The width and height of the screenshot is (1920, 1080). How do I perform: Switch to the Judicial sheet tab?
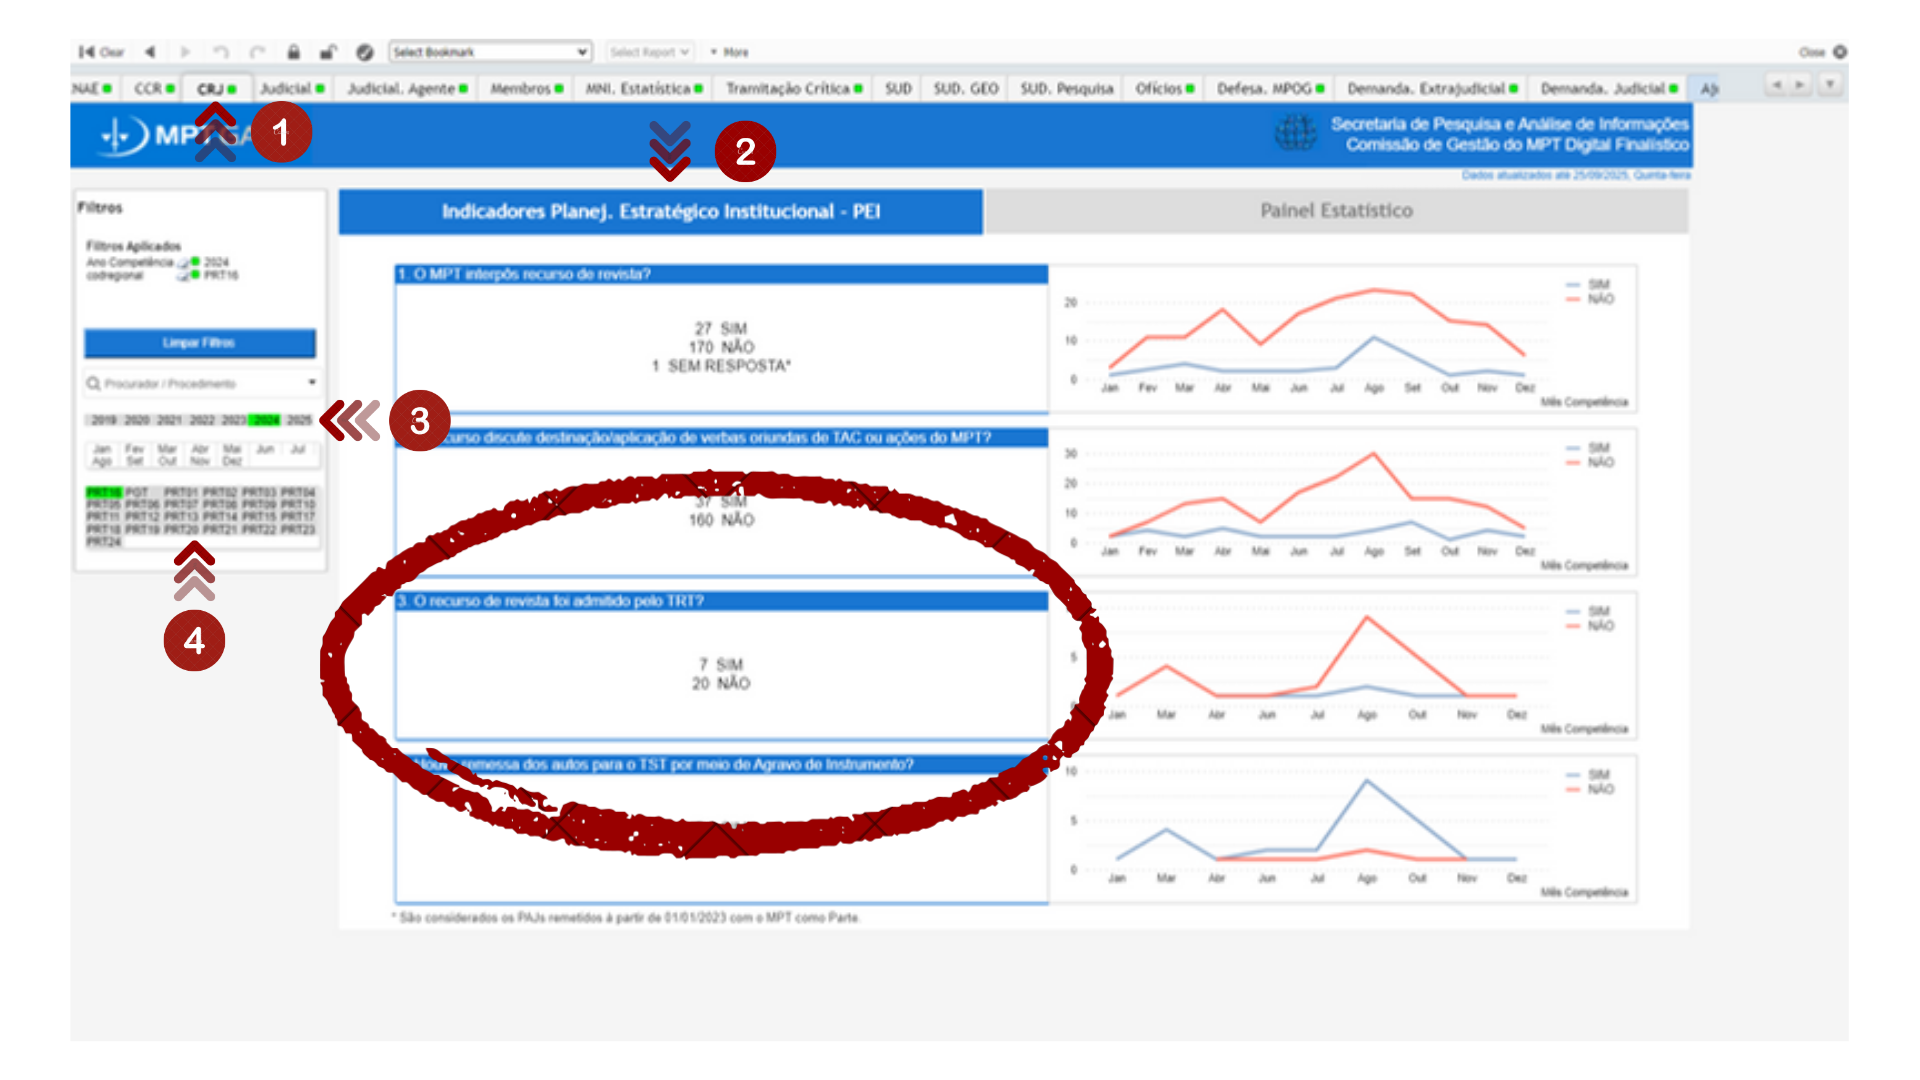coord(291,89)
